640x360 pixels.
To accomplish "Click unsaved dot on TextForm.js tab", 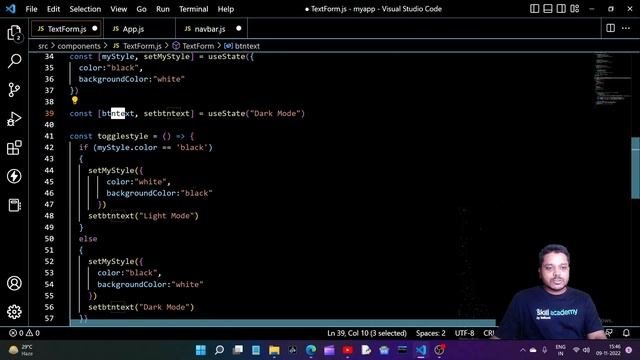I will coord(95,29).
